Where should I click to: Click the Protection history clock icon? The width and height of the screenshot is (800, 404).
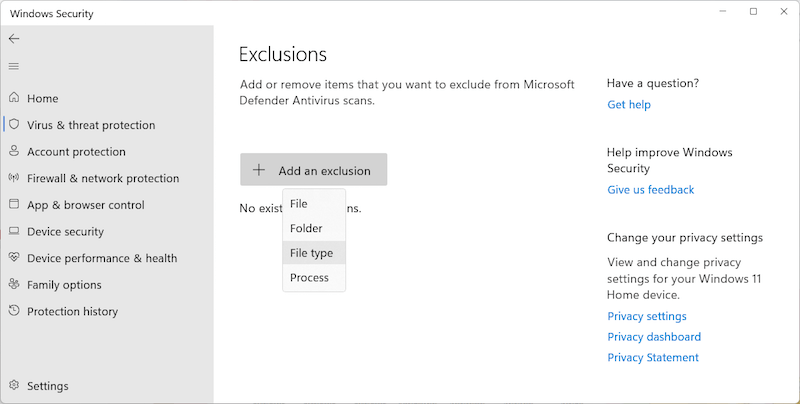pos(14,311)
